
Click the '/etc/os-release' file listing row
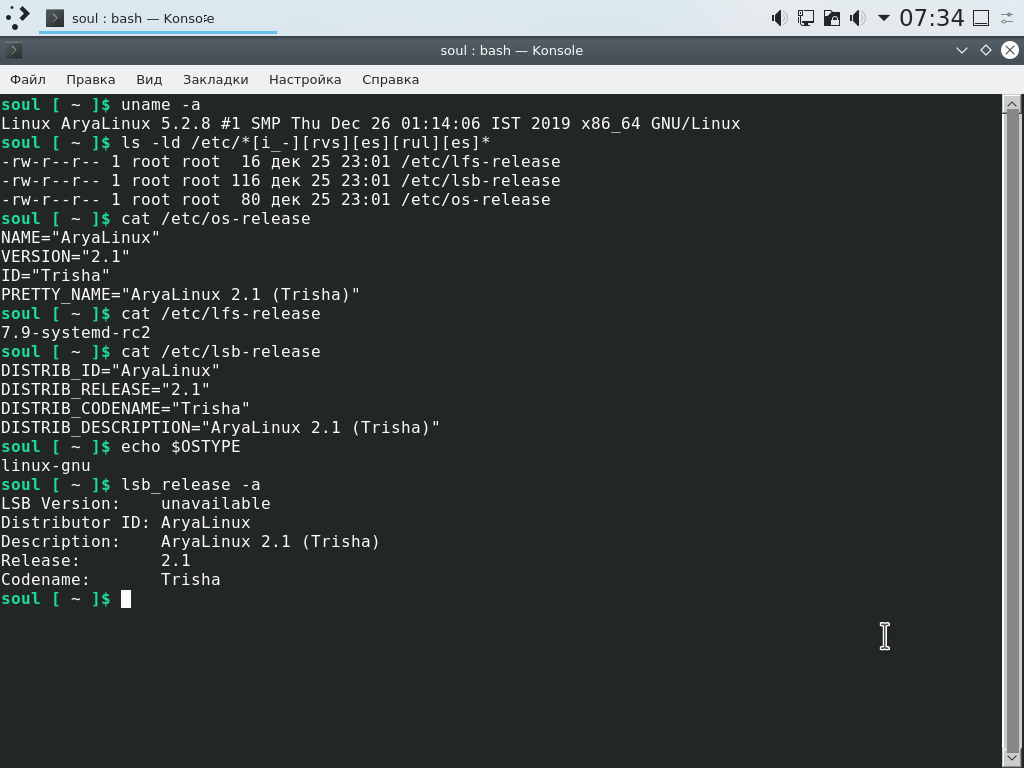click(275, 199)
